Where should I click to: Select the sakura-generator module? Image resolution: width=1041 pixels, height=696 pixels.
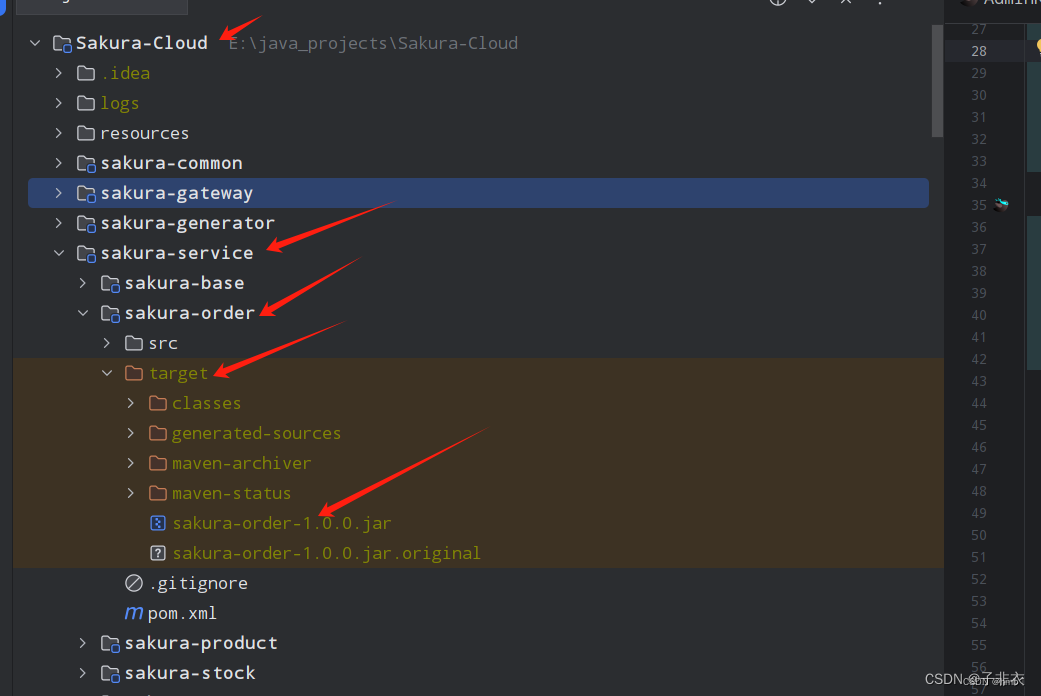(187, 223)
